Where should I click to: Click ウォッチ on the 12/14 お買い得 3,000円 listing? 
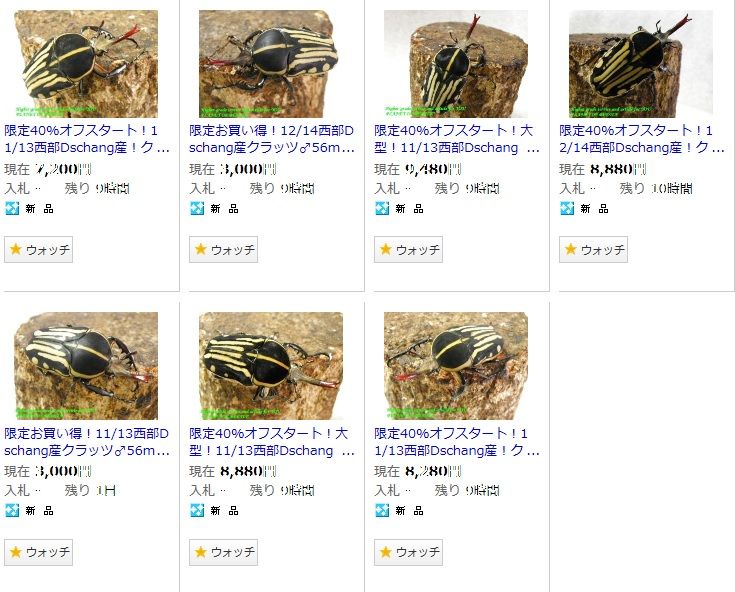(224, 249)
